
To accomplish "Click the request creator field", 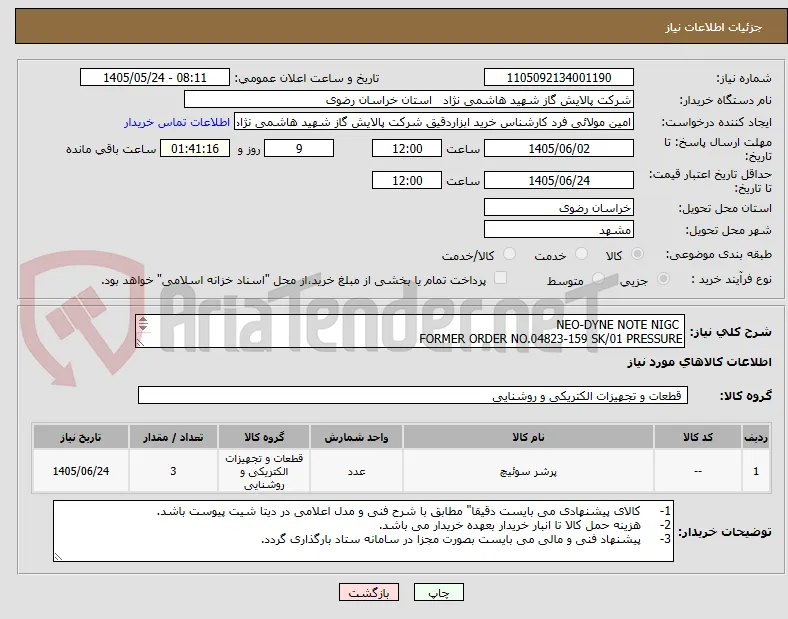I will coord(434,122).
